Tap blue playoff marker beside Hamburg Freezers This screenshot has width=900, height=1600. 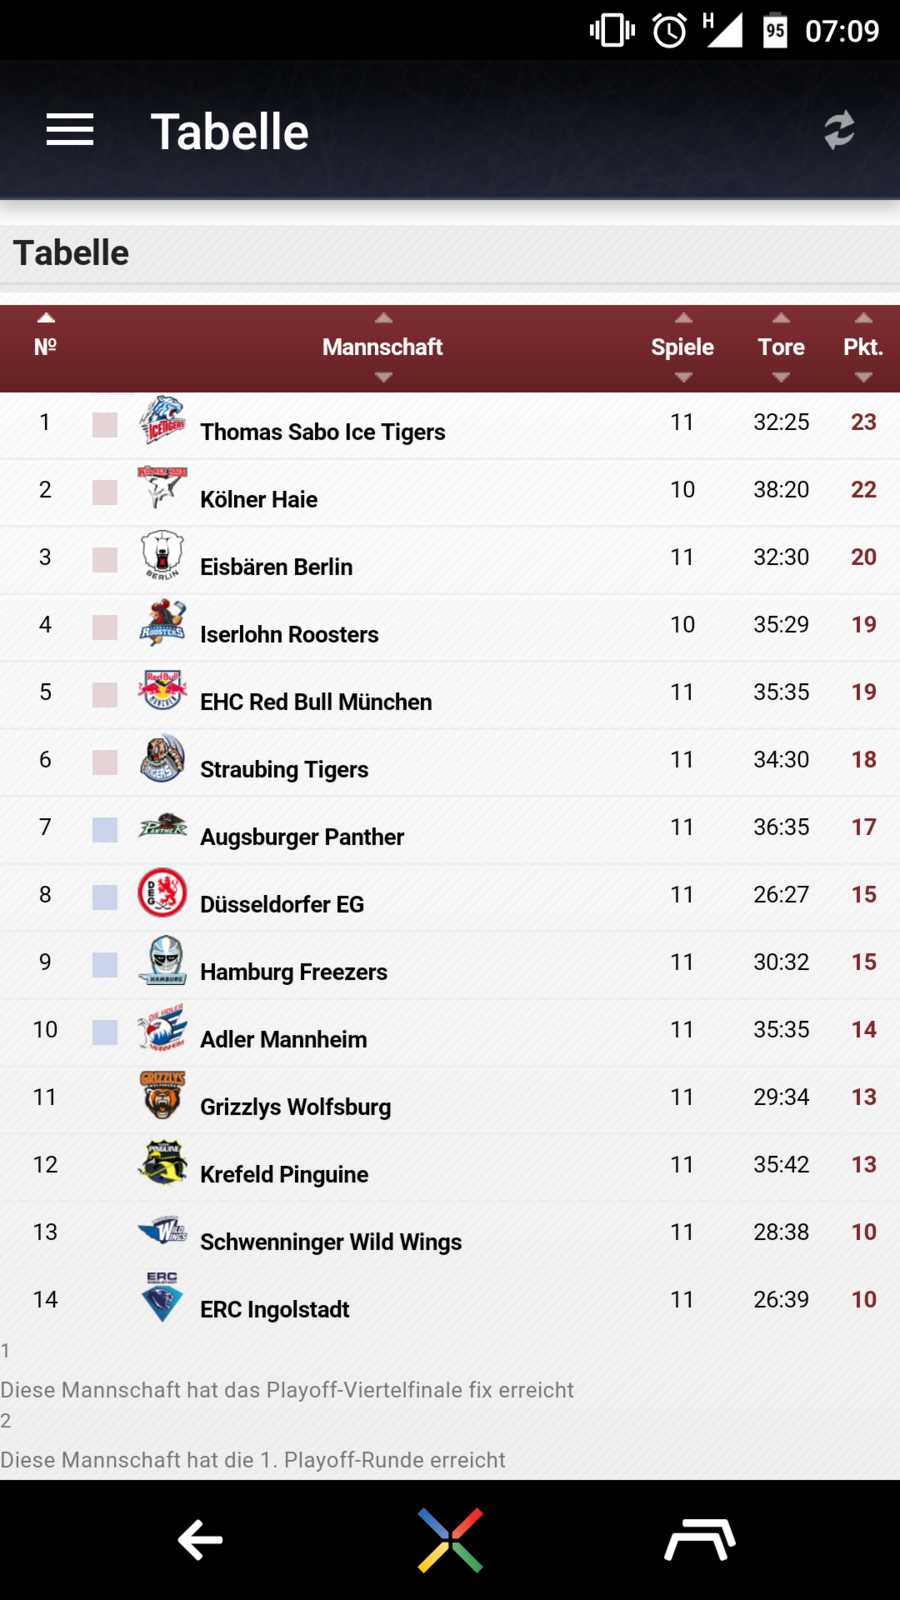pos(105,964)
